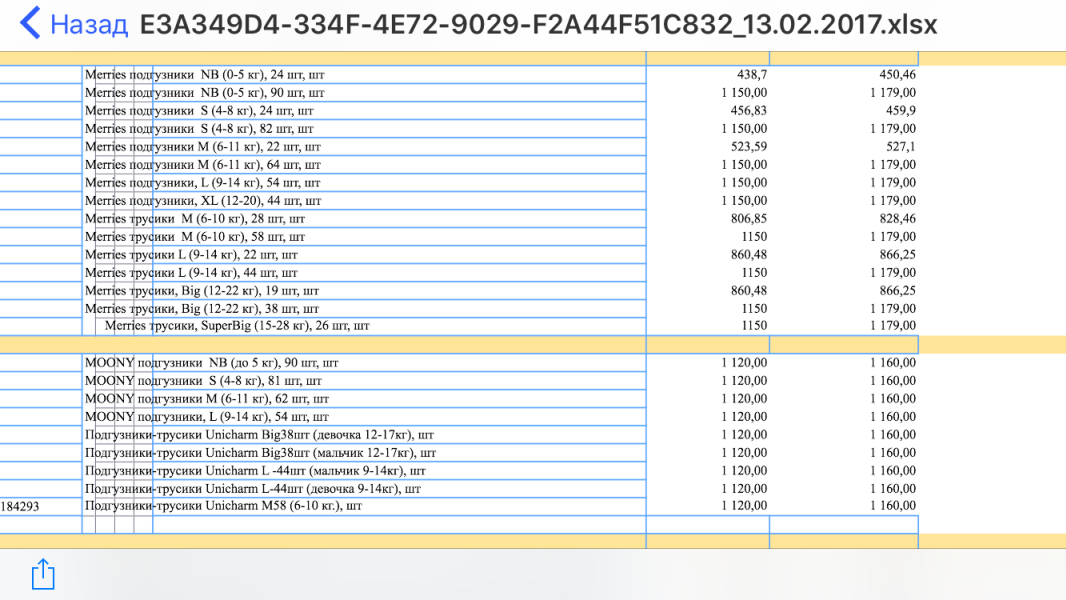Image resolution: width=1066 pixels, height=600 pixels.
Task: Select price cell 523,59
Action: coord(749,147)
